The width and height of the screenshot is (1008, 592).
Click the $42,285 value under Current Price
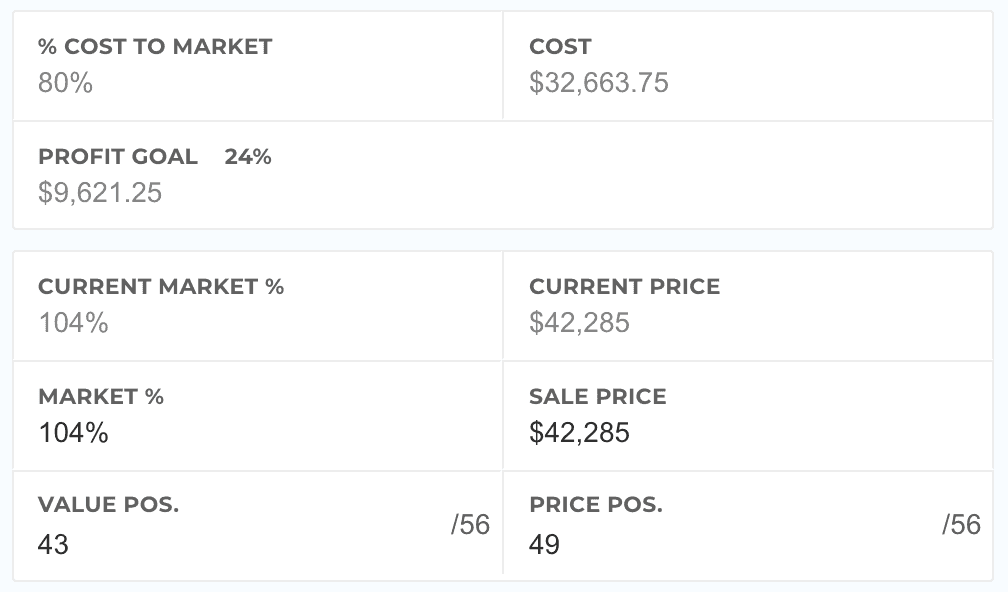coord(579,323)
